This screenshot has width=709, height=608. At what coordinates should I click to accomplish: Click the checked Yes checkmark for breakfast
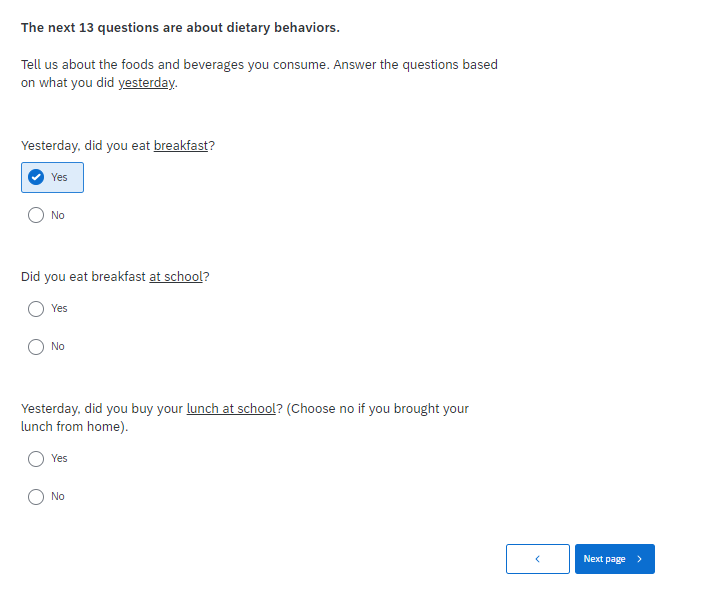point(36,177)
